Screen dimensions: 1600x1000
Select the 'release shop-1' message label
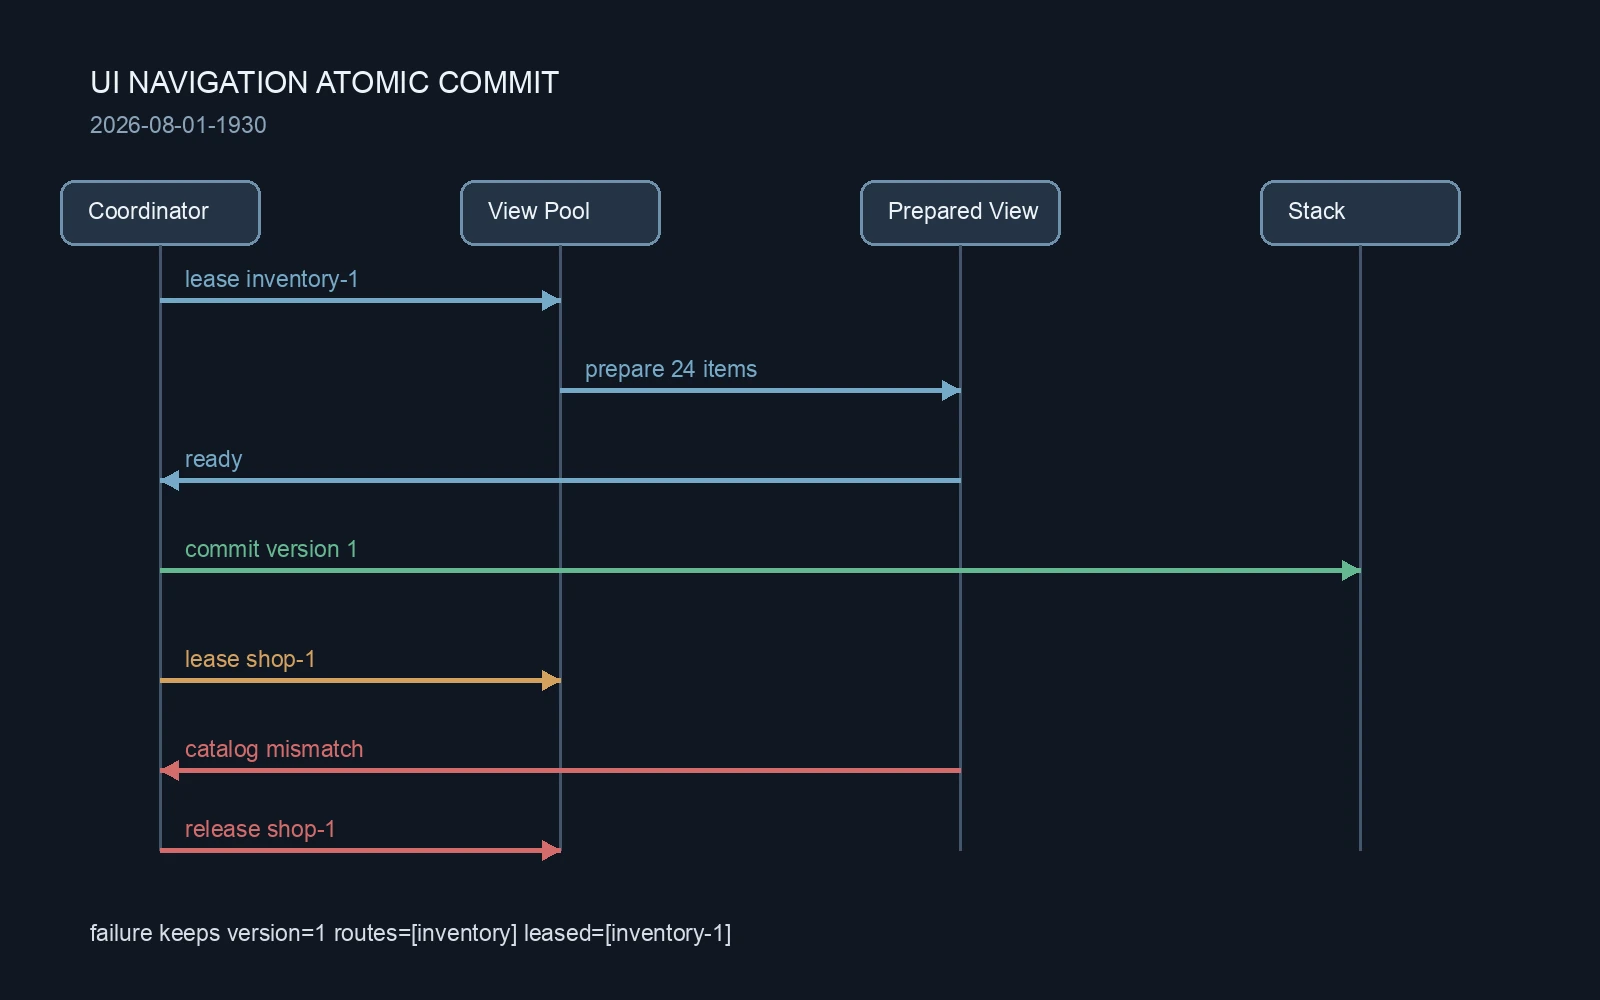click(x=260, y=830)
